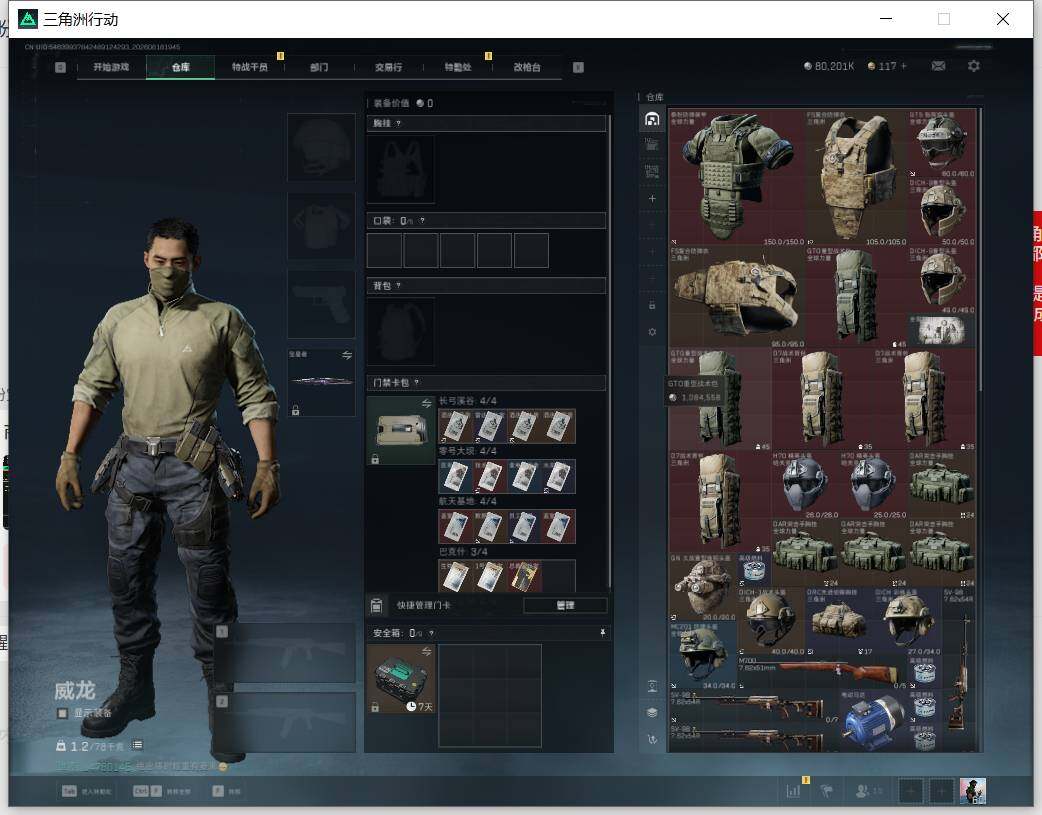Open settings gear in top bar
This screenshot has height=815, width=1042.
[974, 66]
